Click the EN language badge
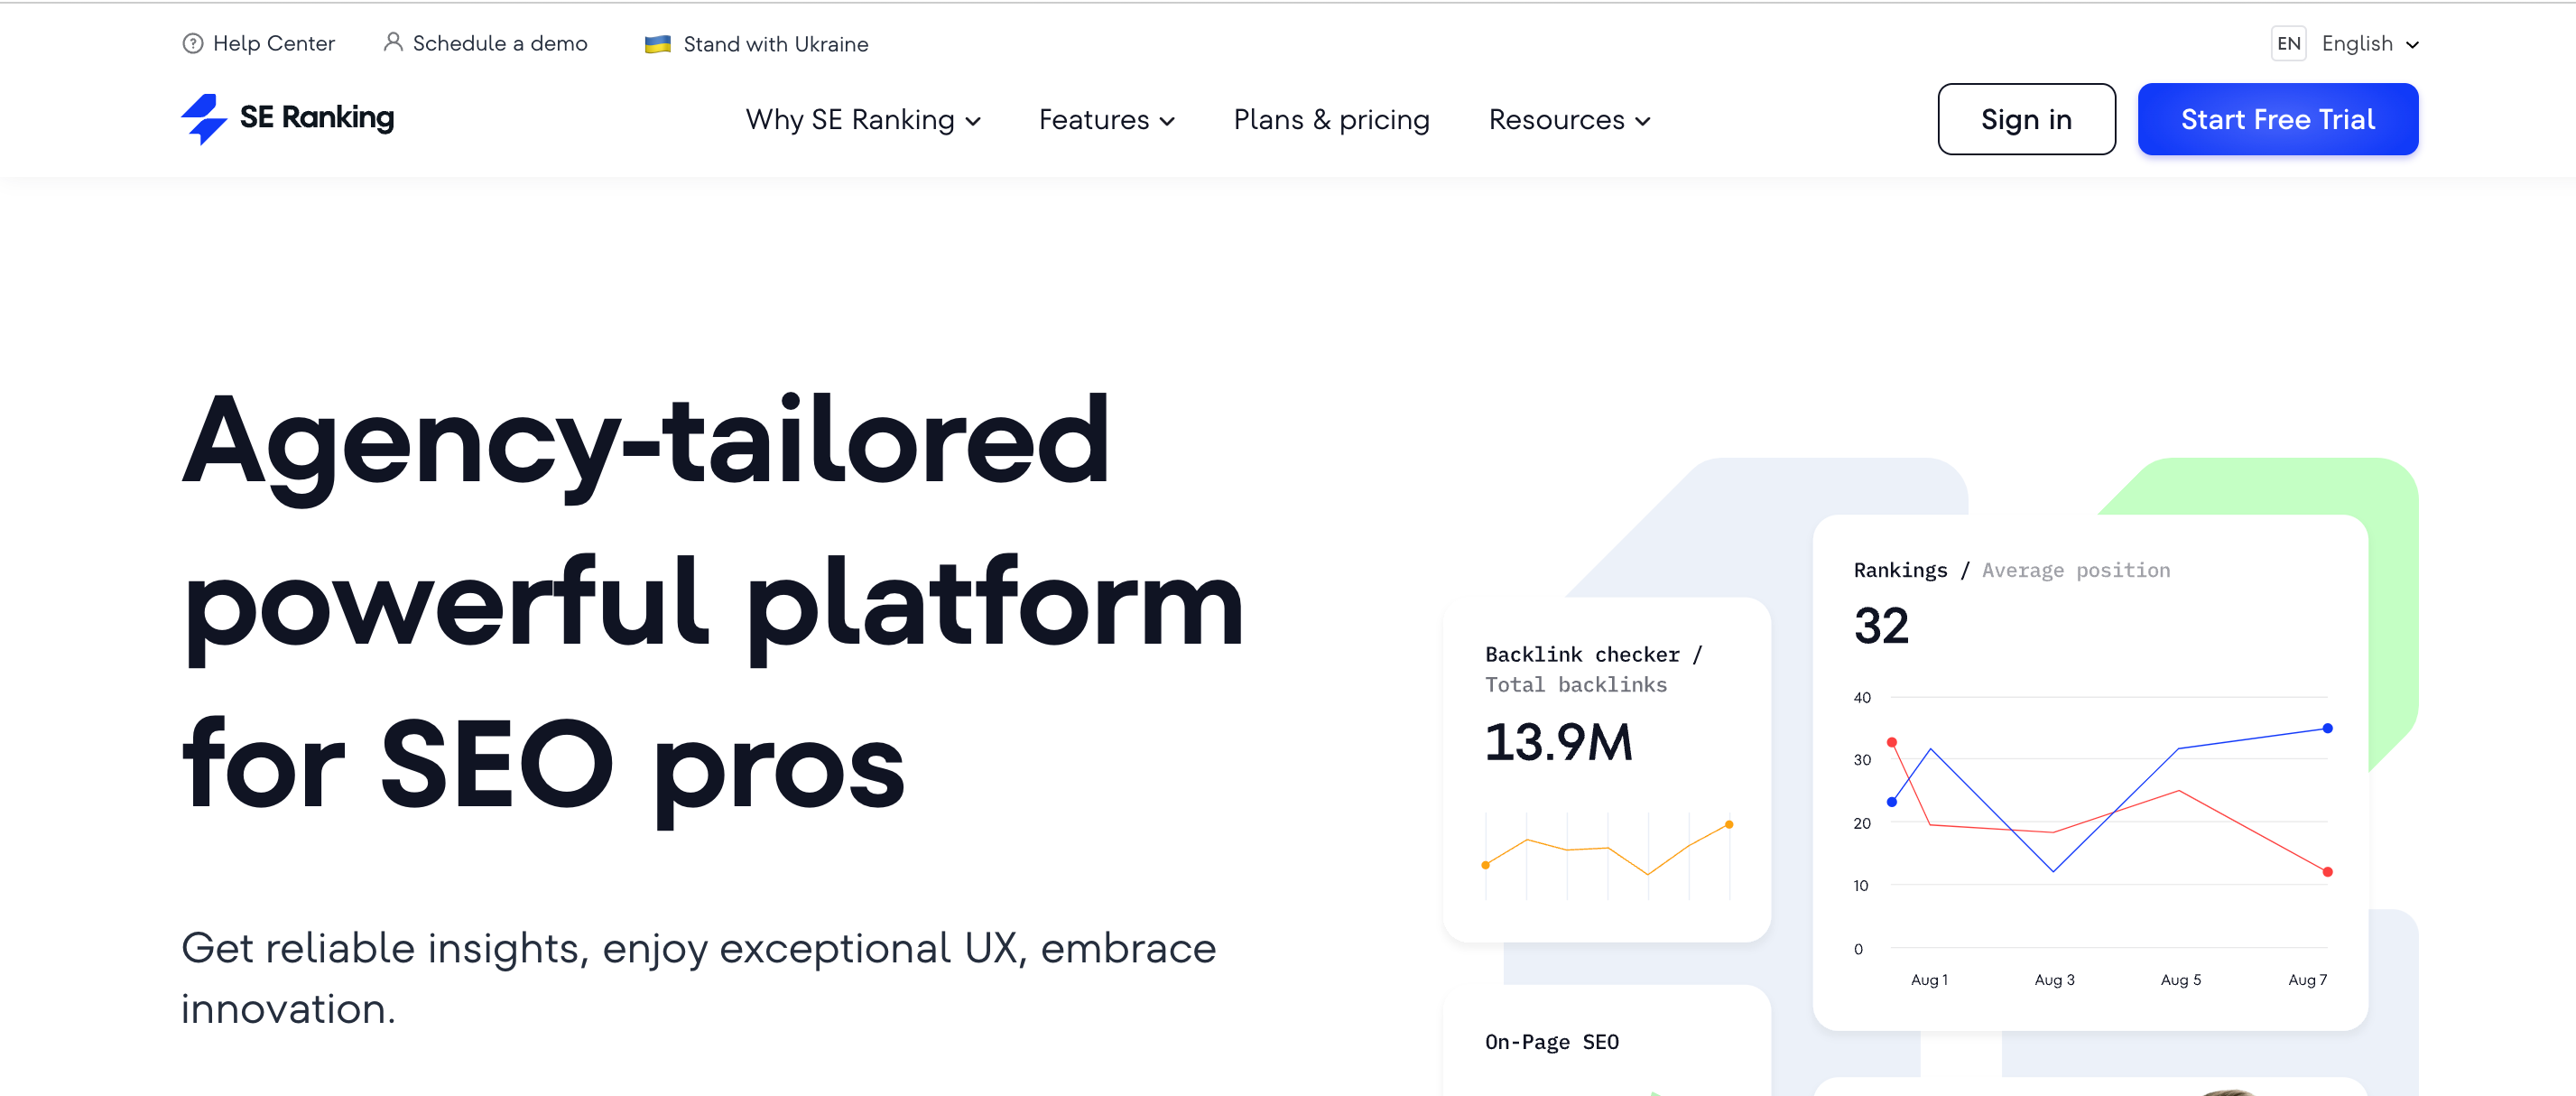2576x1096 pixels. [2288, 44]
